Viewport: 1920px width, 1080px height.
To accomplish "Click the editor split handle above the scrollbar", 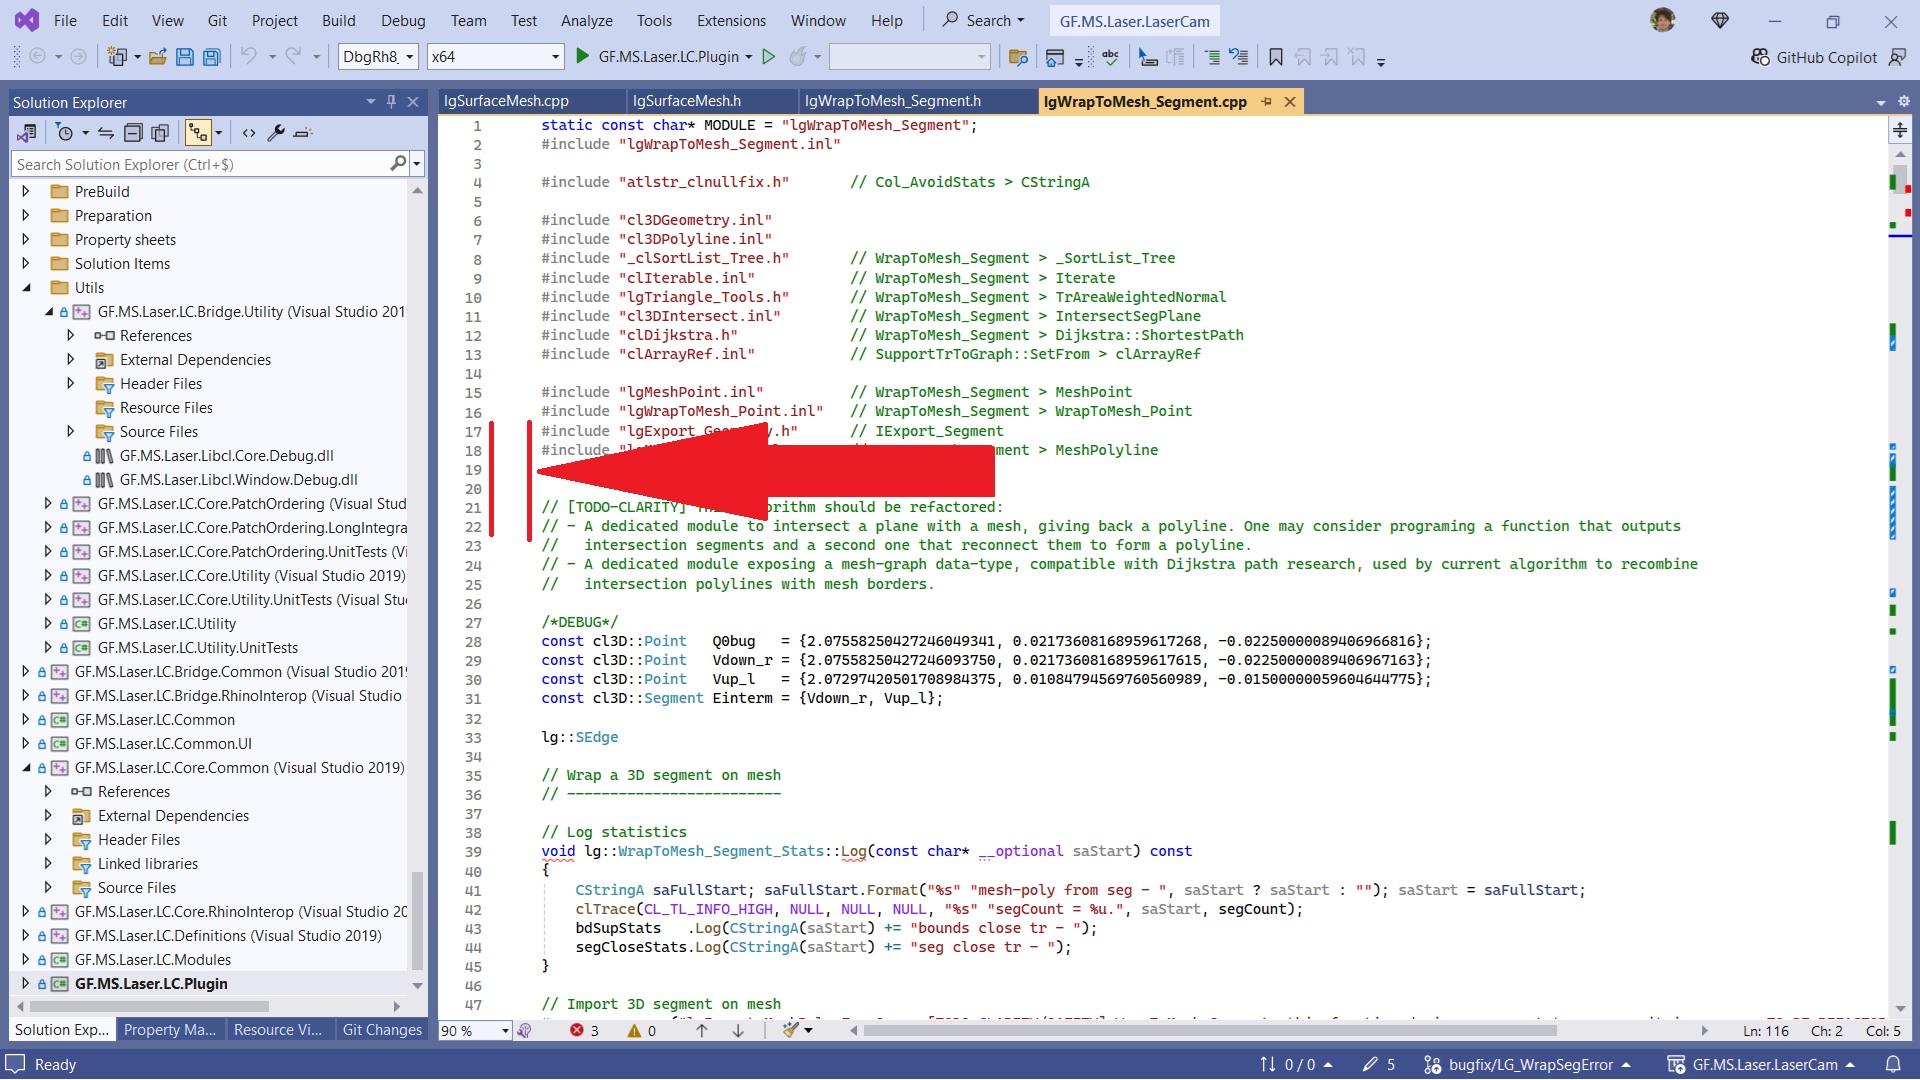I will [1900, 130].
